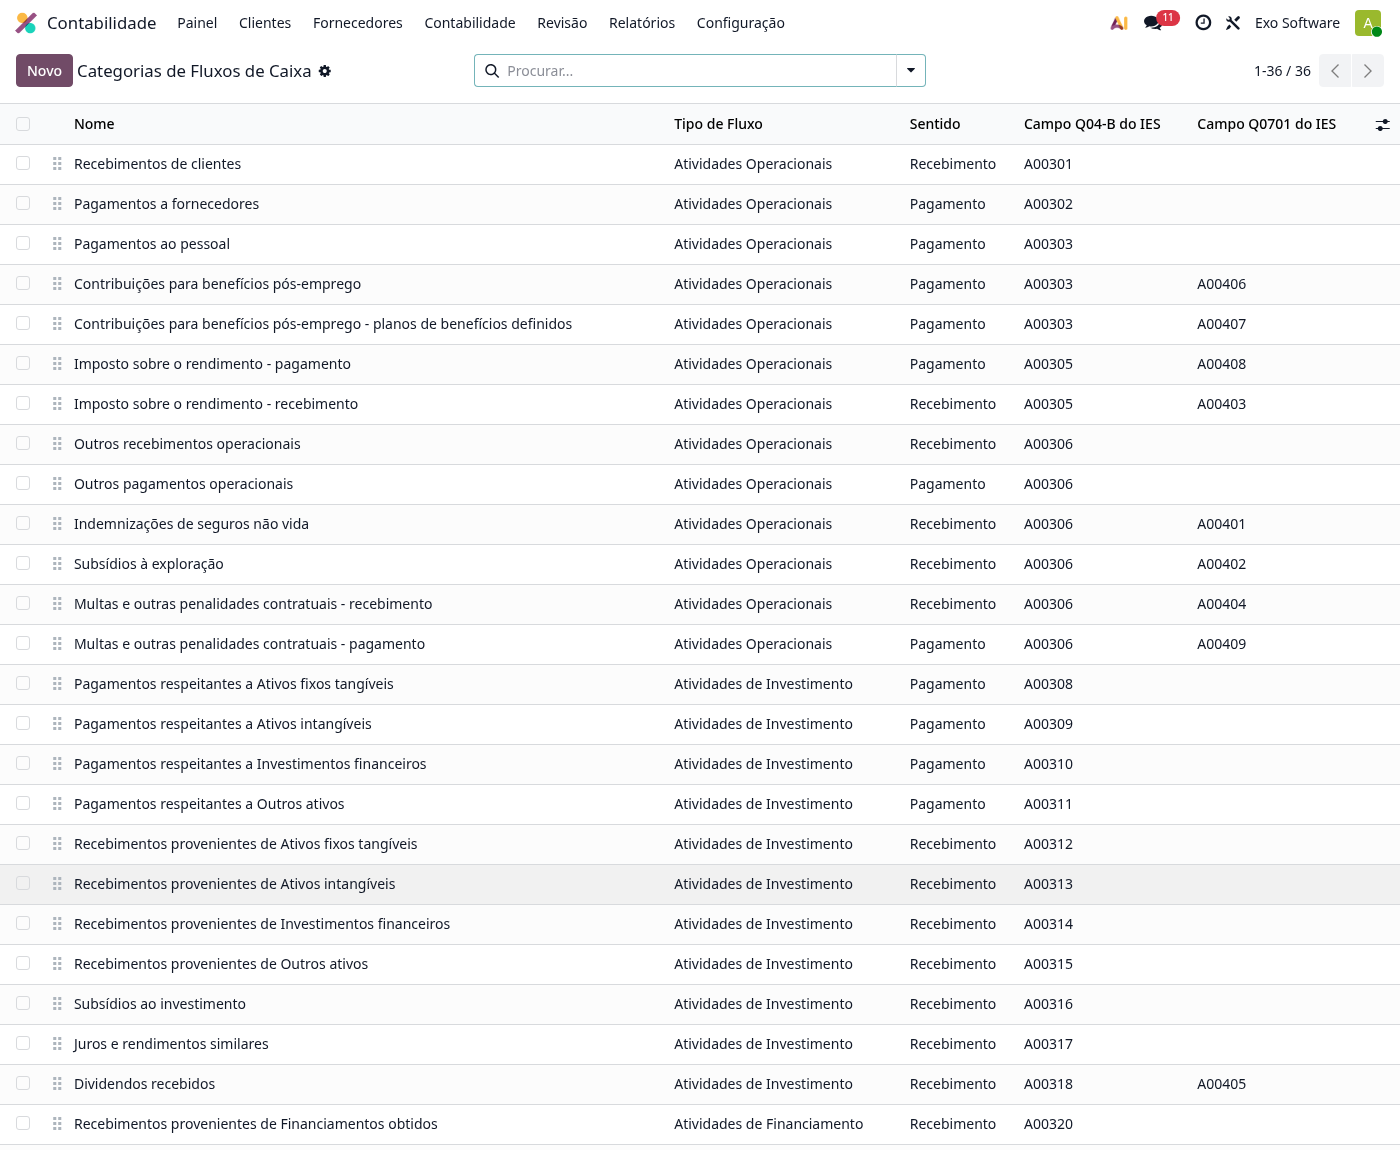
Task: Sort by Campo Q0701 do IES column
Action: click(x=1266, y=124)
